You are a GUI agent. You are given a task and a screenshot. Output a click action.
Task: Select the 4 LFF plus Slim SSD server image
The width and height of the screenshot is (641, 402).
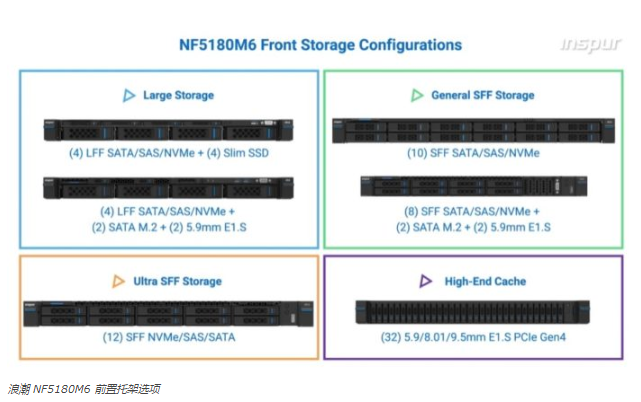pyautogui.click(x=168, y=130)
